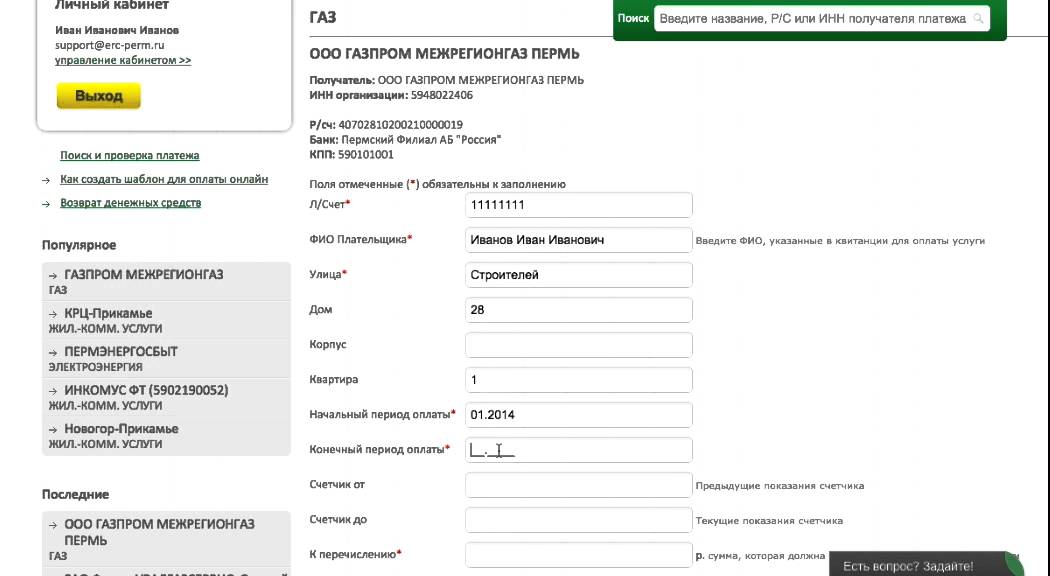Screen dimensions: 1050x576
Task: Click Конечный период оплаты field
Action: pyautogui.click(x=579, y=450)
